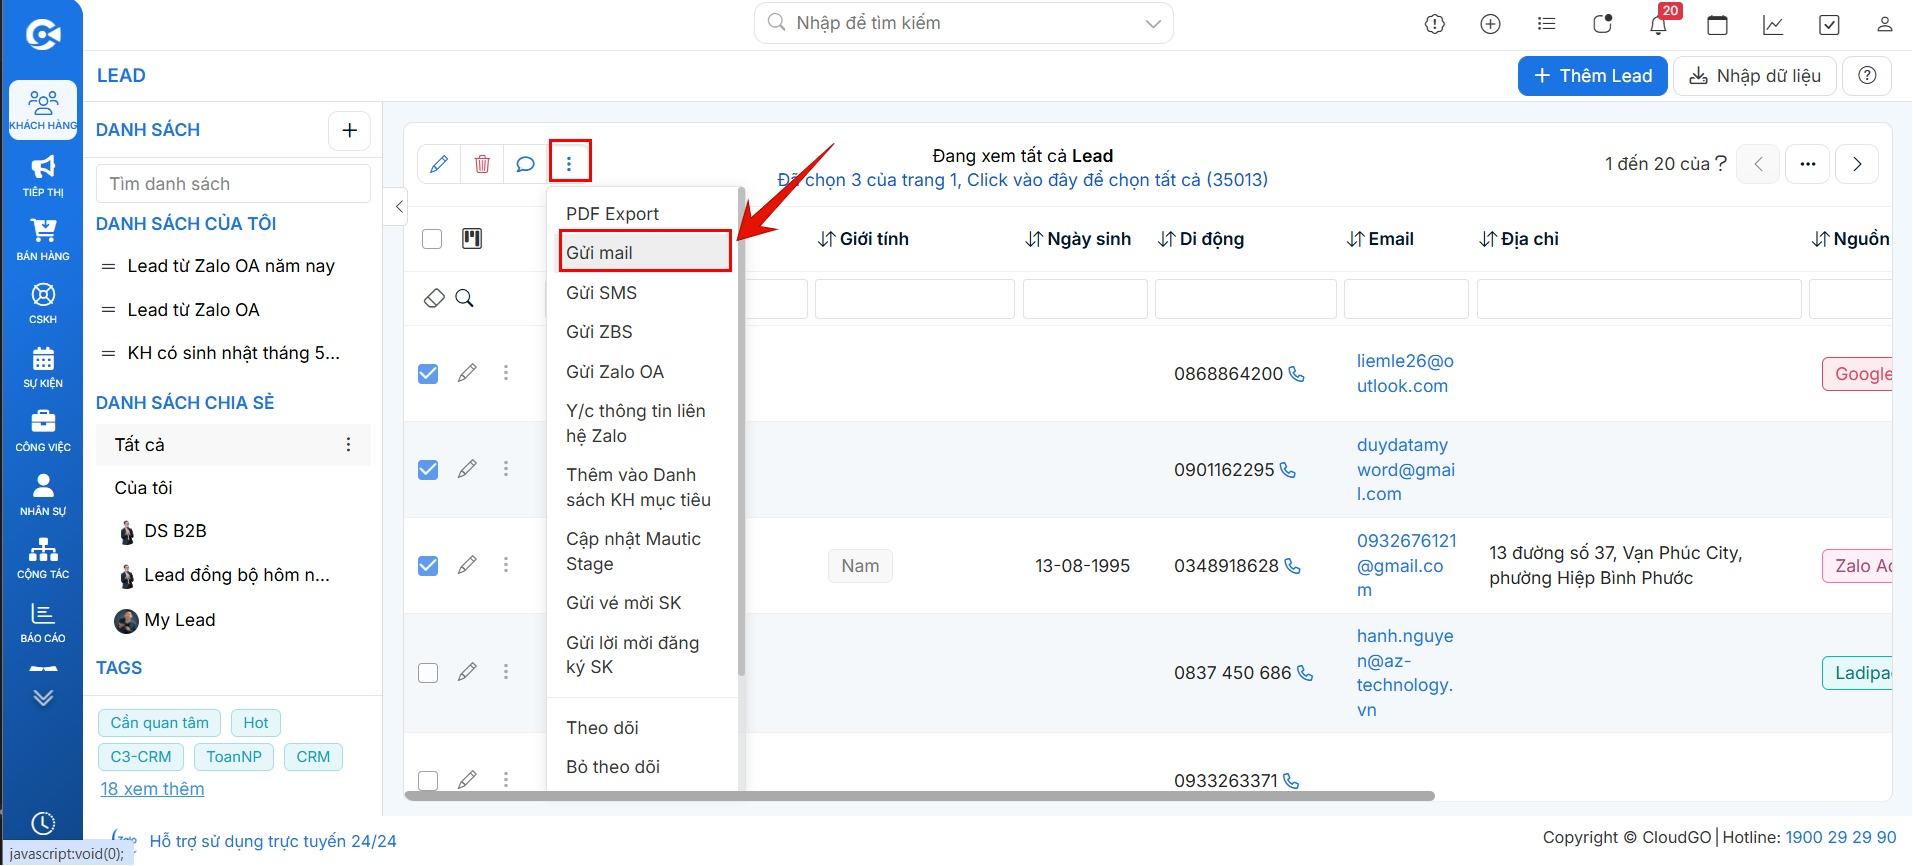This screenshot has width=1913, height=866.
Task: Sort by Ngày sinh column
Action: click(x=1078, y=239)
